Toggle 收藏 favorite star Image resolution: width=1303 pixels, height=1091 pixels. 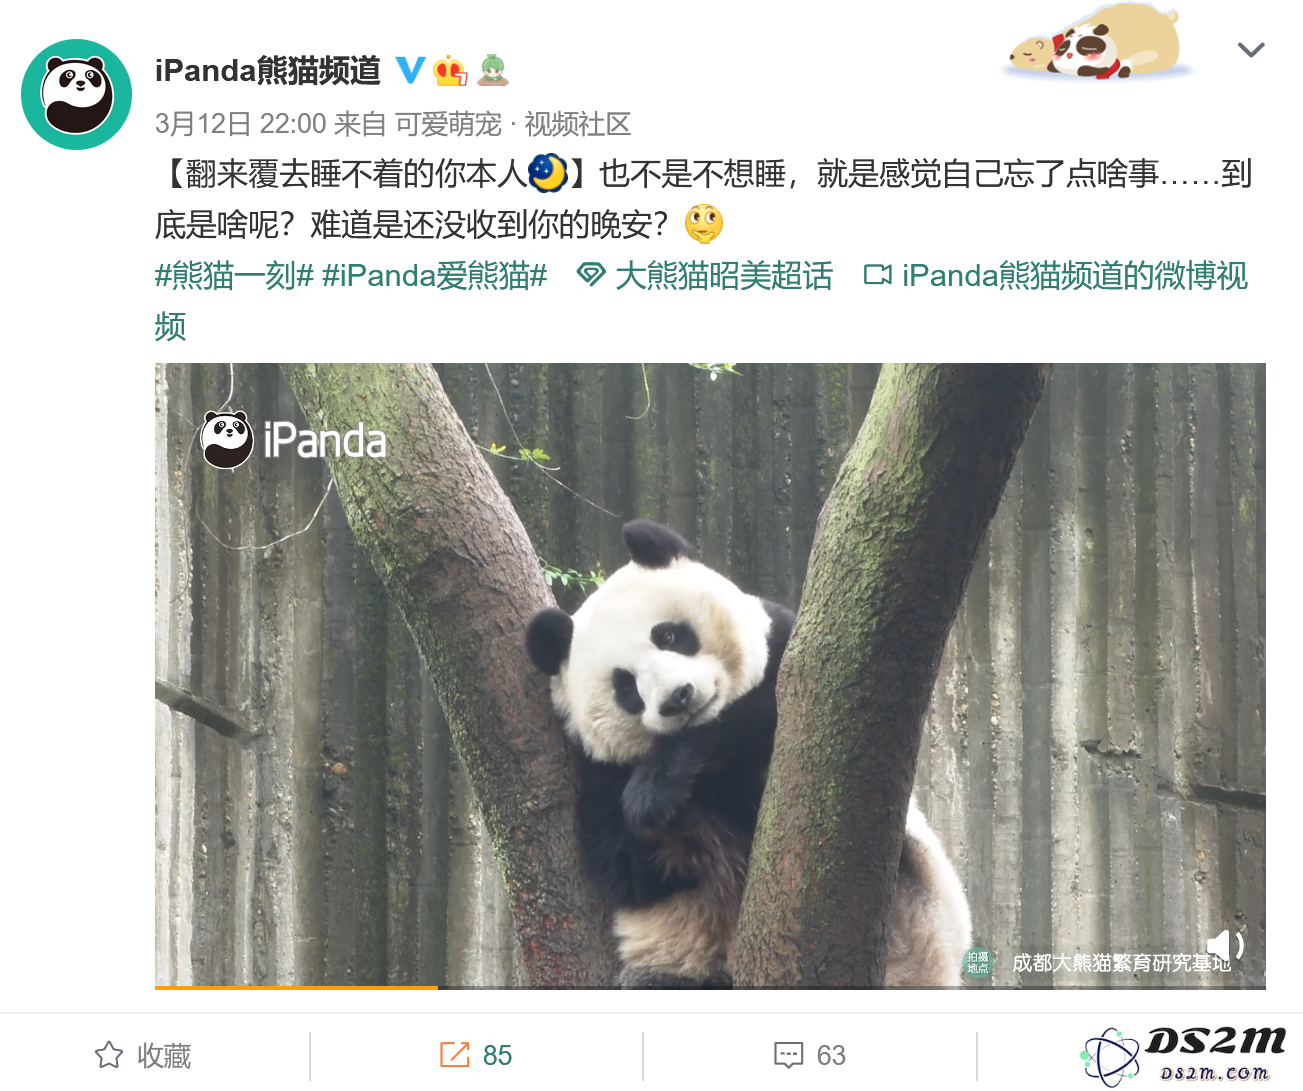pos(143,1055)
